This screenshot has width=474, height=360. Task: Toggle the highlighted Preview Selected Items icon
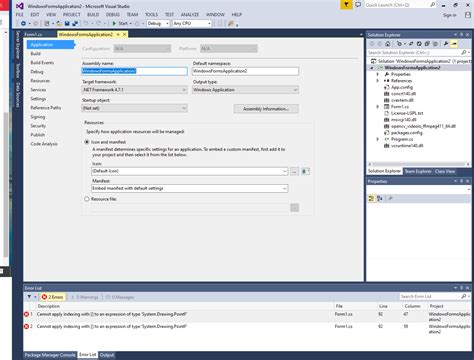point(454,44)
